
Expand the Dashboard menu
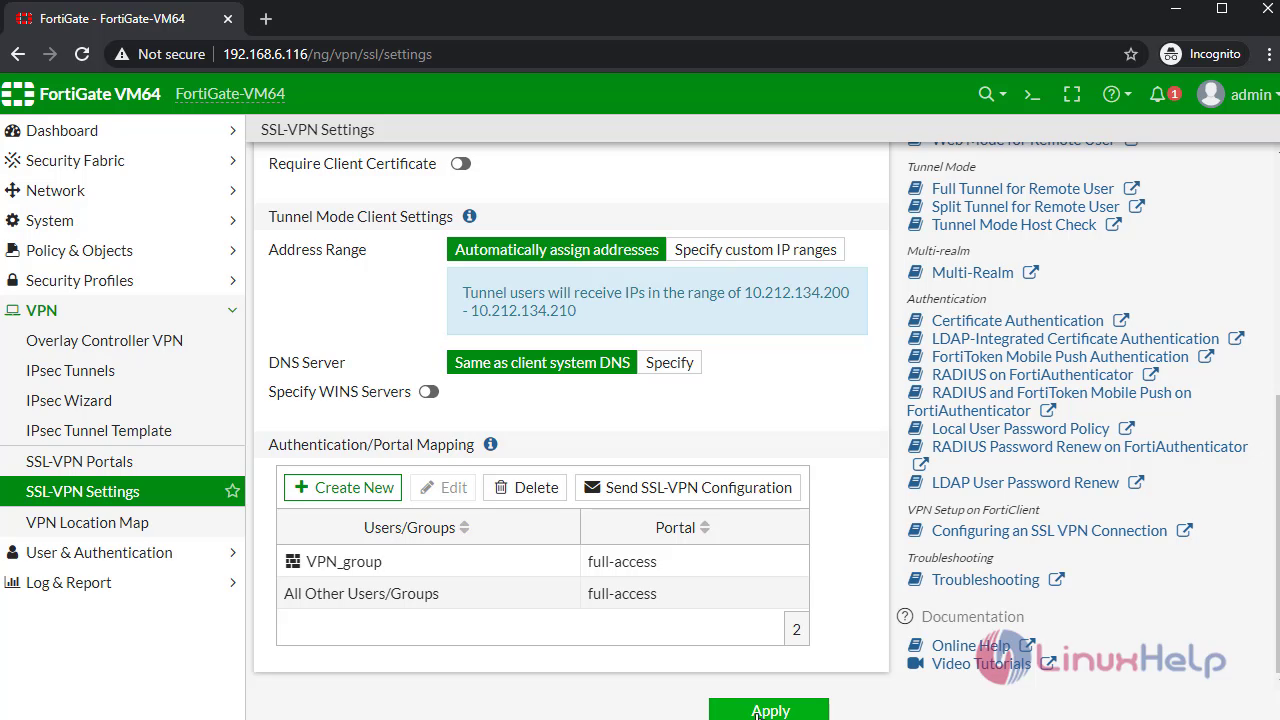tap(232, 130)
